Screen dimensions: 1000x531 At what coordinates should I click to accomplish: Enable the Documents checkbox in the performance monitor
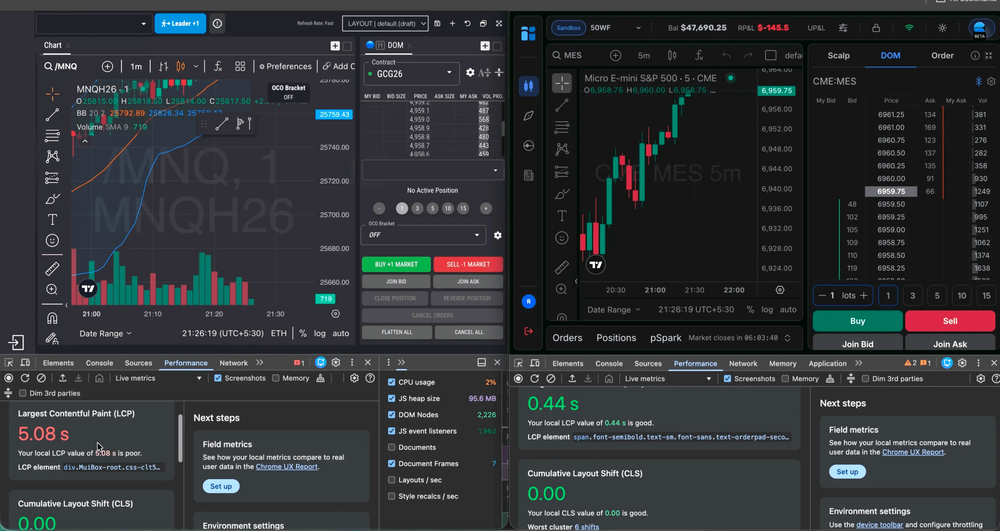pos(391,447)
